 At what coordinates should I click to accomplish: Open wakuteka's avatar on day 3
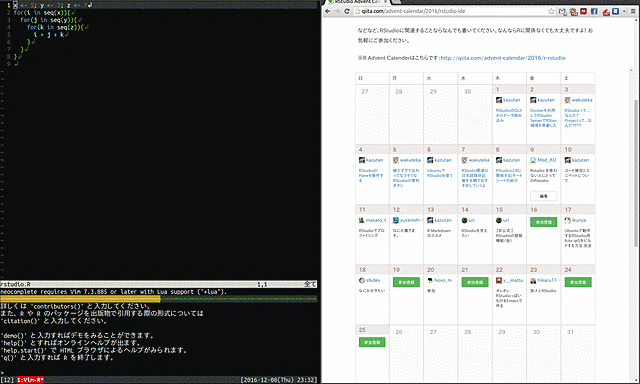click(x=567, y=100)
